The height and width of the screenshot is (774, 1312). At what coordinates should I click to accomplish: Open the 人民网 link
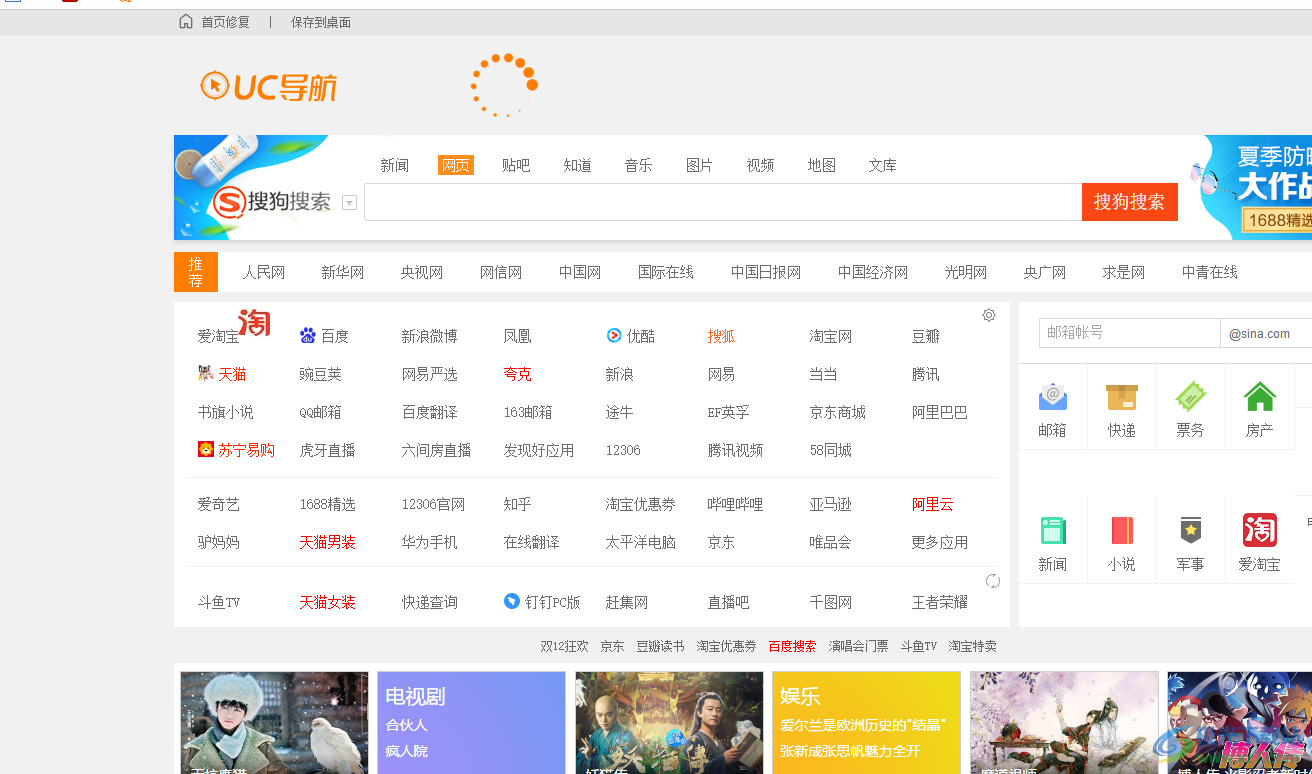[264, 272]
